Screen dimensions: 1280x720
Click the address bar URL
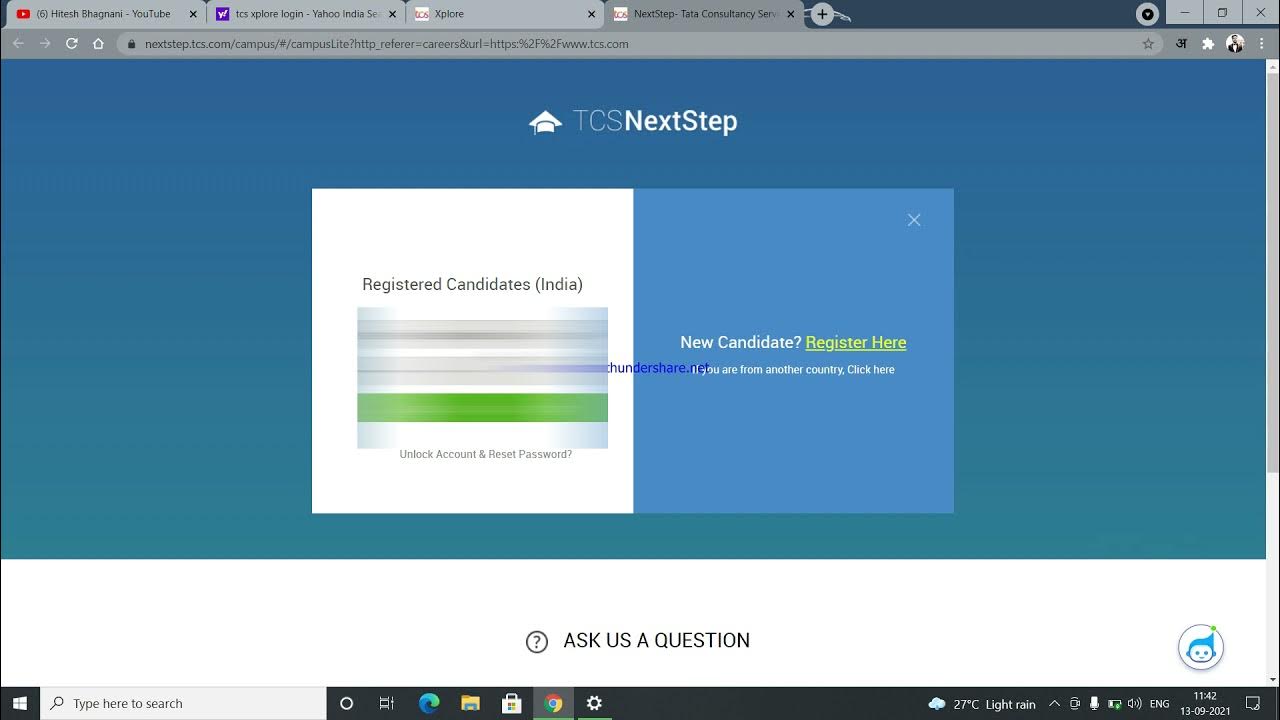(x=386, y=44)
